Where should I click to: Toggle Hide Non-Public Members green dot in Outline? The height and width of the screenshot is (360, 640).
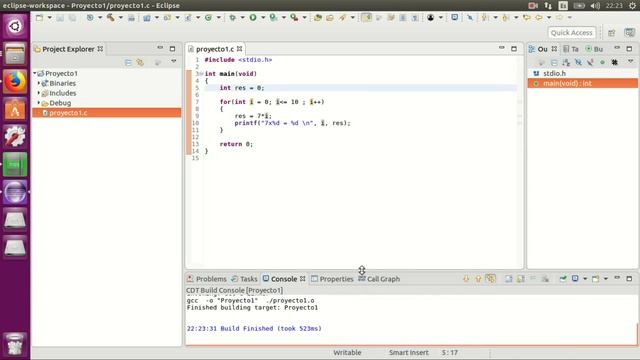click(x=602, y=62)
